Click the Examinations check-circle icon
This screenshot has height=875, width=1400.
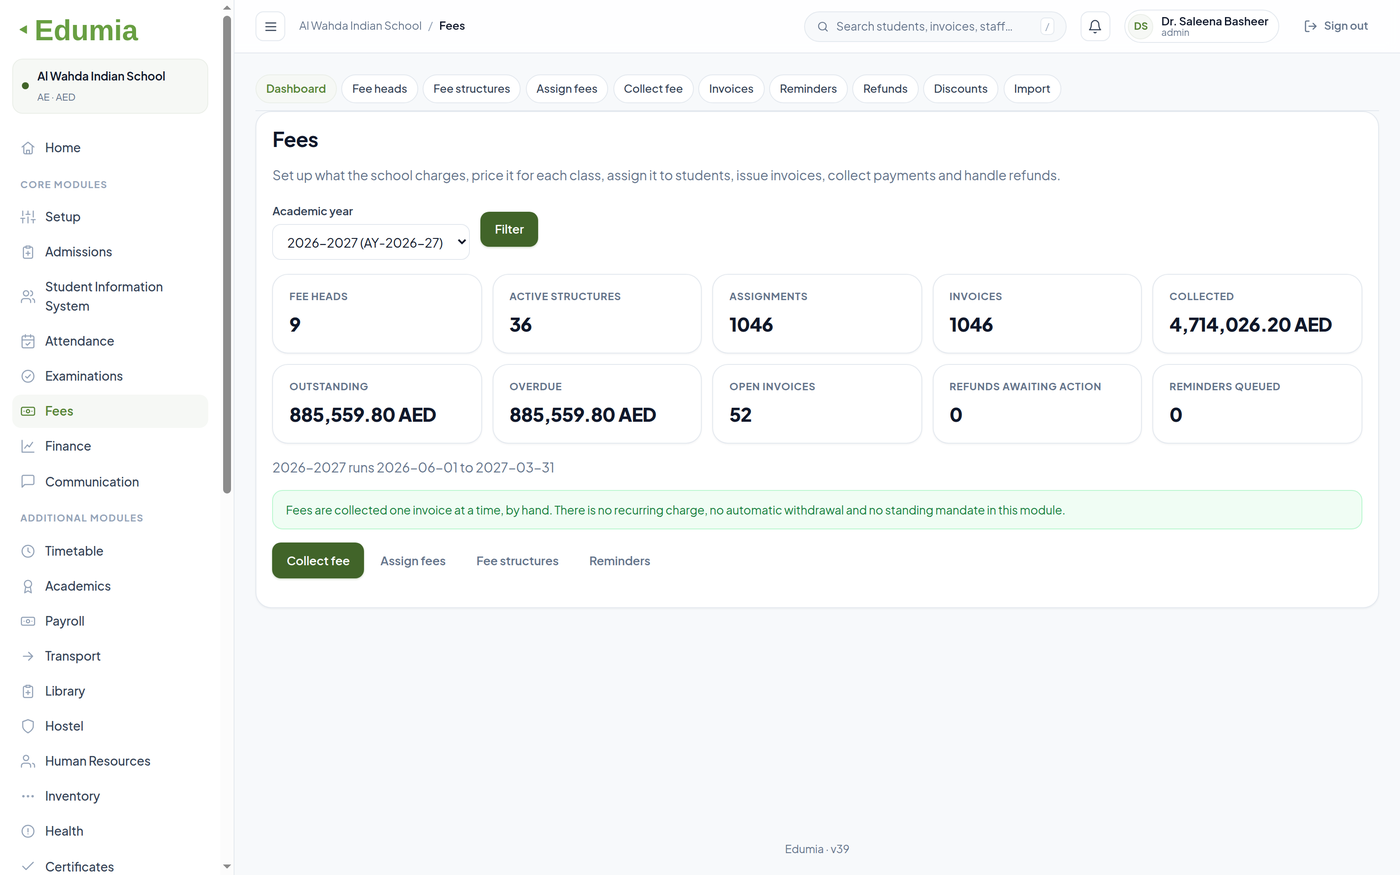click(28, 376)
